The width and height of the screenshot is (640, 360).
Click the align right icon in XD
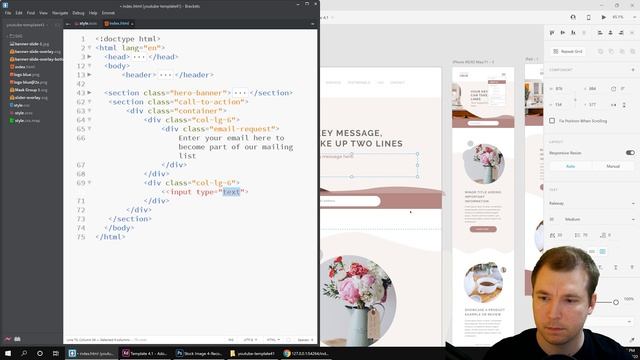click(x=621, y=33)
